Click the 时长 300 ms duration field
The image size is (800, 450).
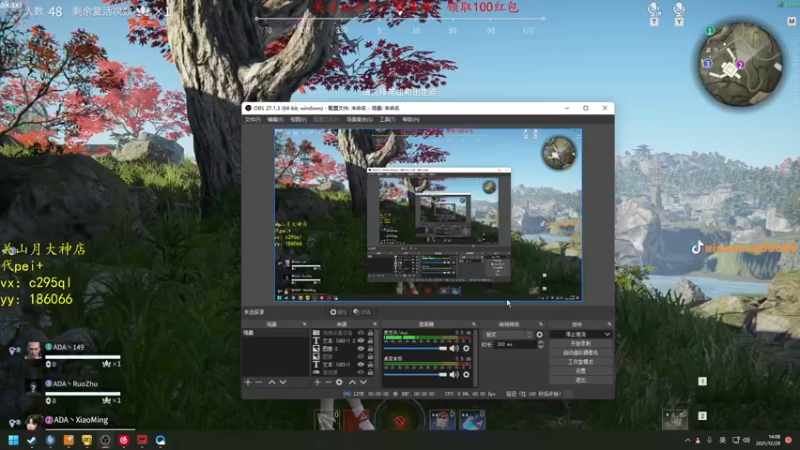[x=515, y=345]
